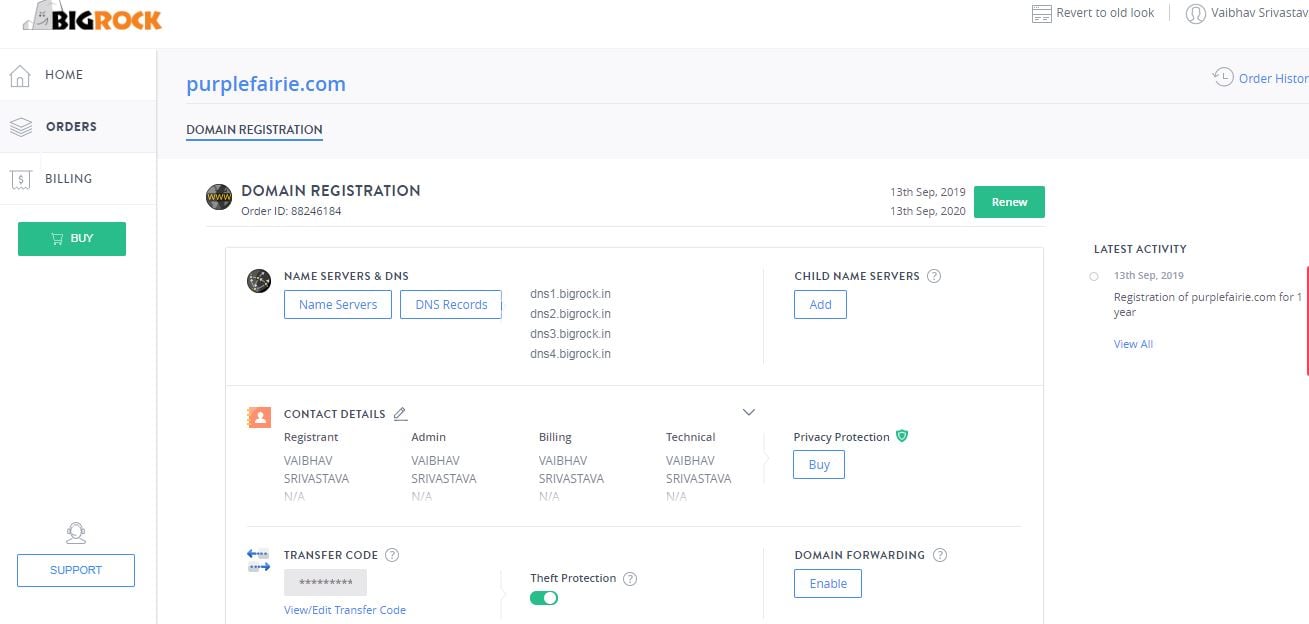Open the Transfer Code help icon
The height and width of the screenshot is (624, 1309).
[392, 555]
